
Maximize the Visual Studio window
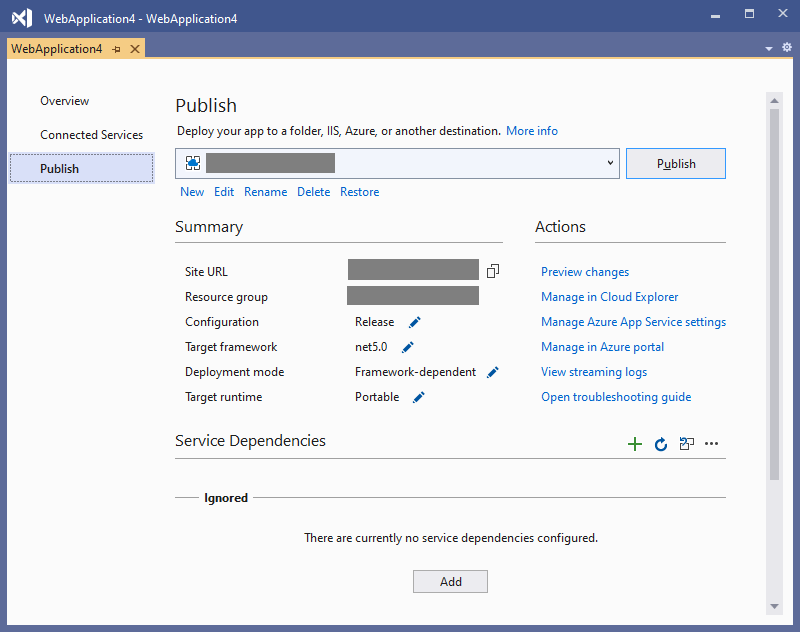(x=749, y=14)
